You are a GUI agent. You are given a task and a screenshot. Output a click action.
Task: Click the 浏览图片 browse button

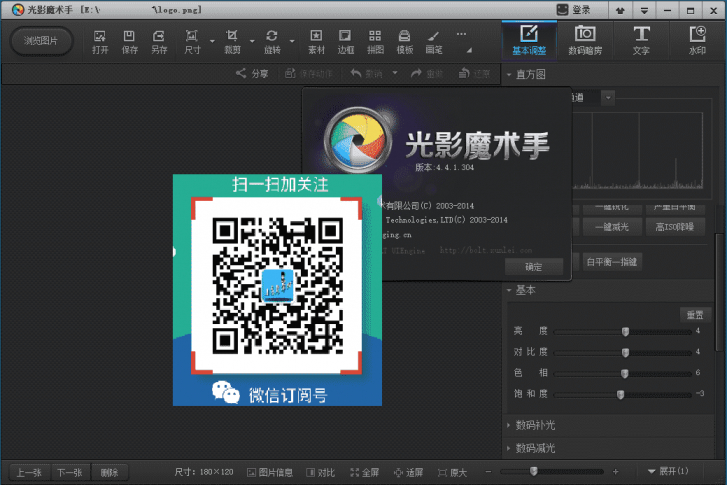[x=41, y=41]
